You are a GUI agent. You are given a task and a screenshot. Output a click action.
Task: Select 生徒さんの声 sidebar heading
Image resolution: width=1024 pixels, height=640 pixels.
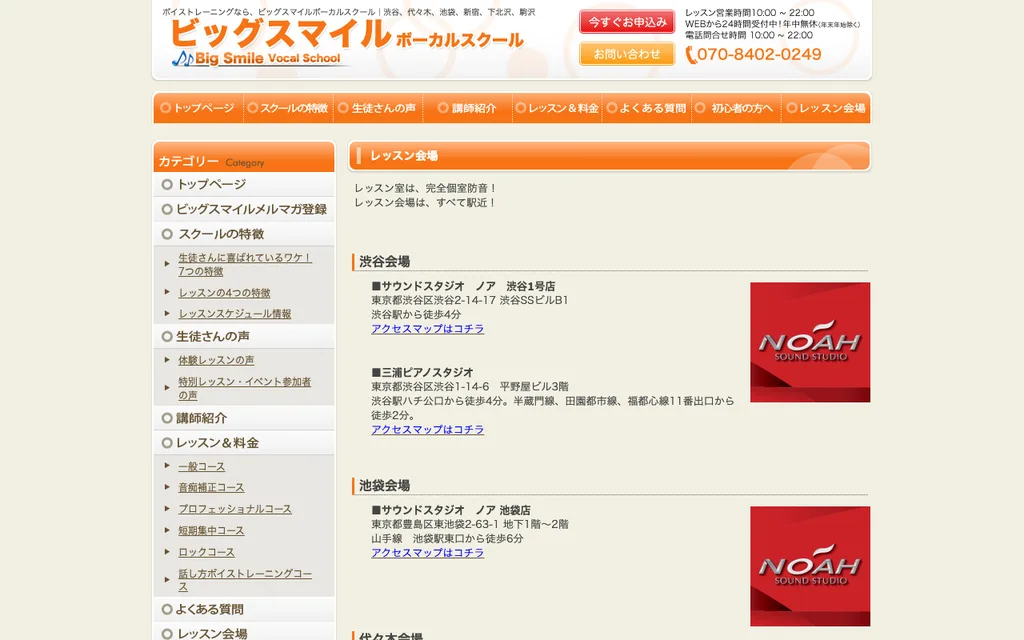point(244,337)
